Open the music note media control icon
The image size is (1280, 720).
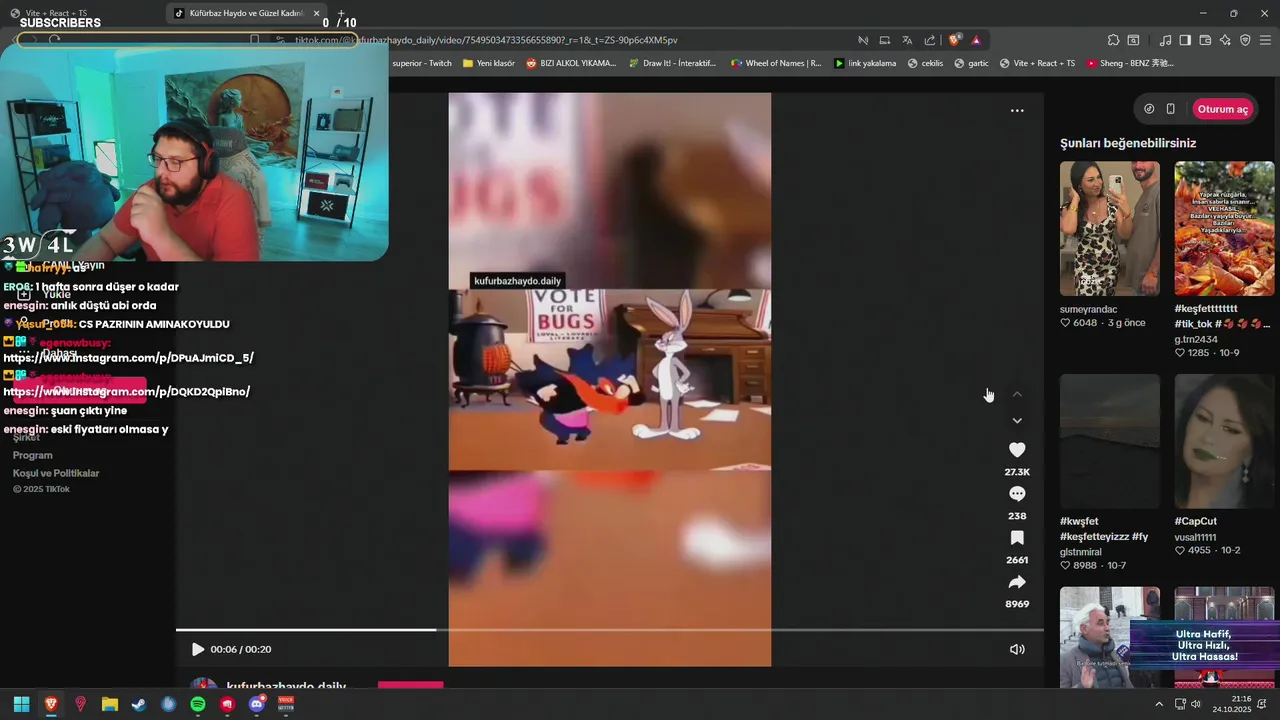1165,40
